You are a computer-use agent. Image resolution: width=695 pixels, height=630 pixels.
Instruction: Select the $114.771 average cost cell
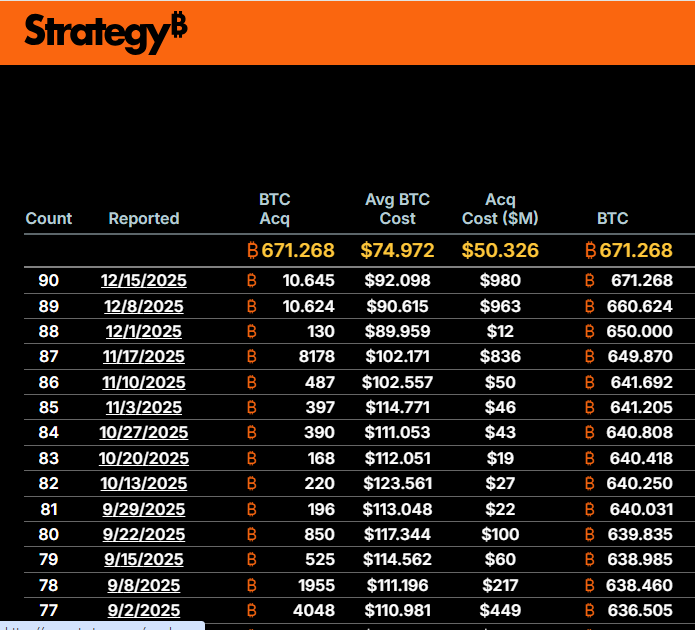tap(398, 407)
